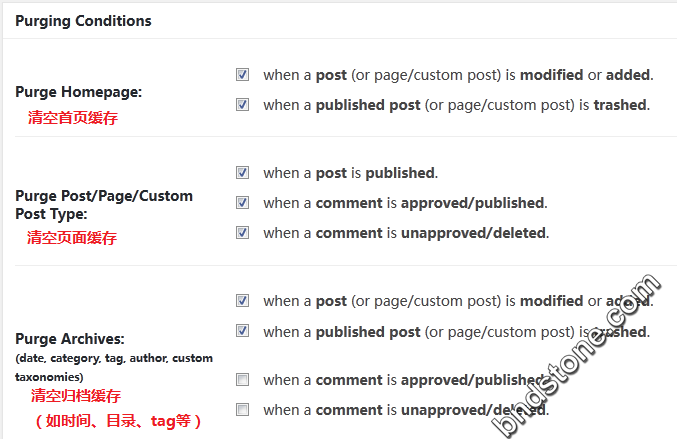677x439 pixels.
Task: Uncheck Purge Post when comment approved/published
Action: [242, 202]
